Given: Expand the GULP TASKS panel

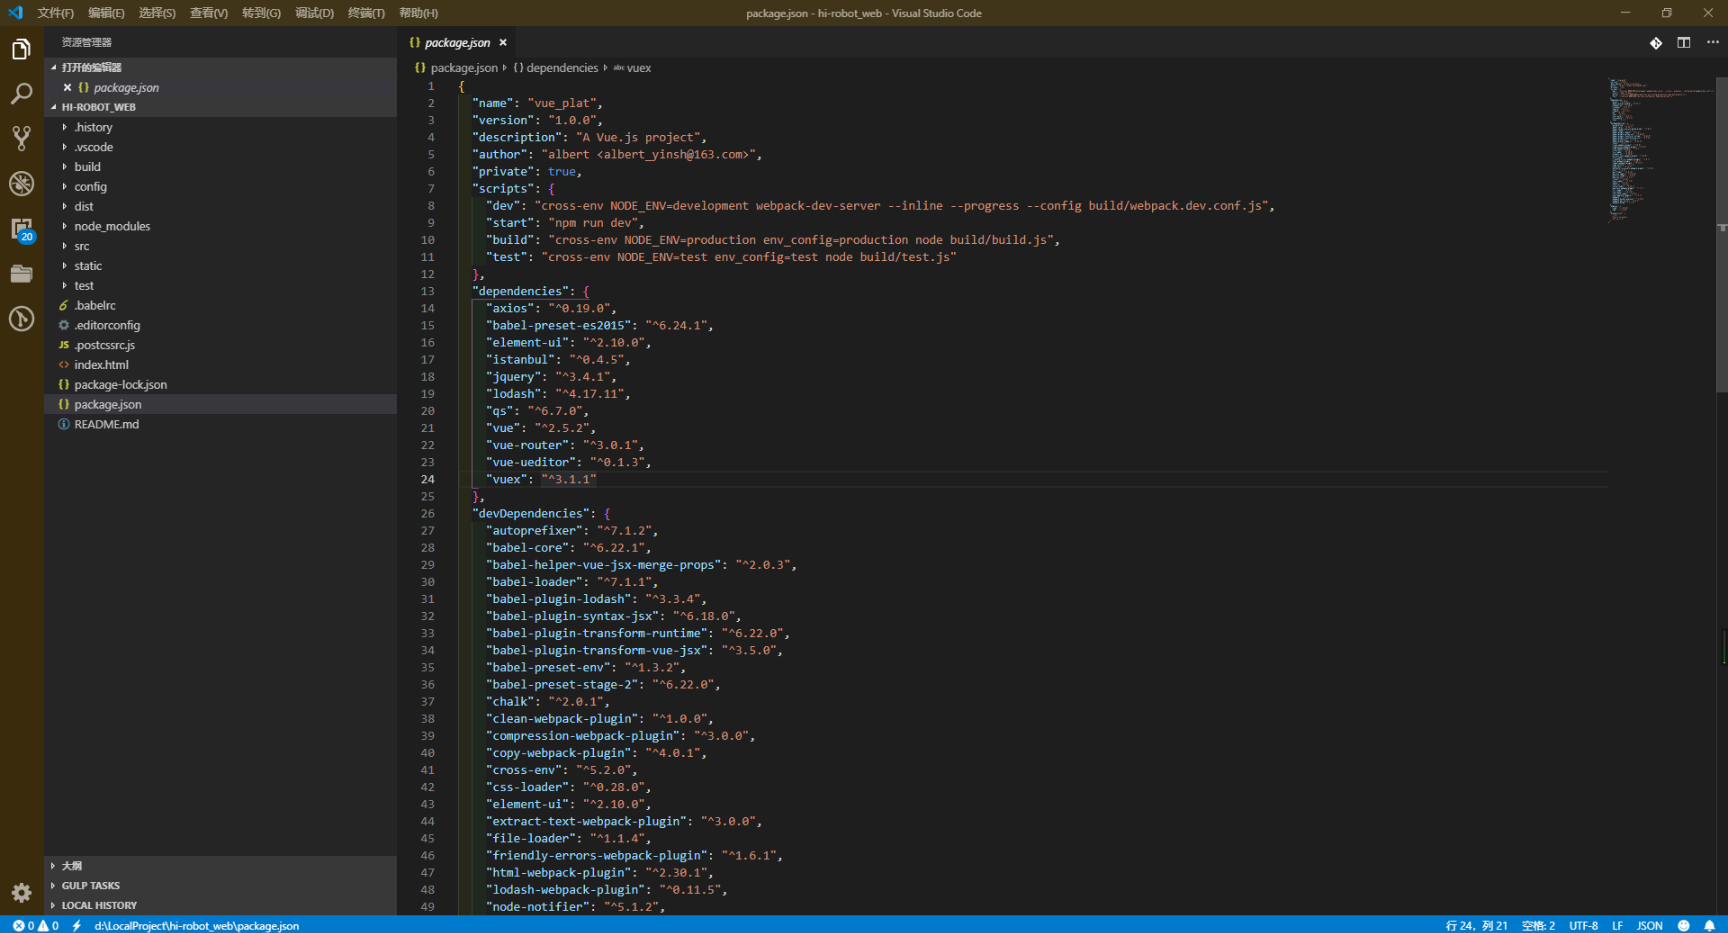Looking at the screenshot, I should [220, 886].
